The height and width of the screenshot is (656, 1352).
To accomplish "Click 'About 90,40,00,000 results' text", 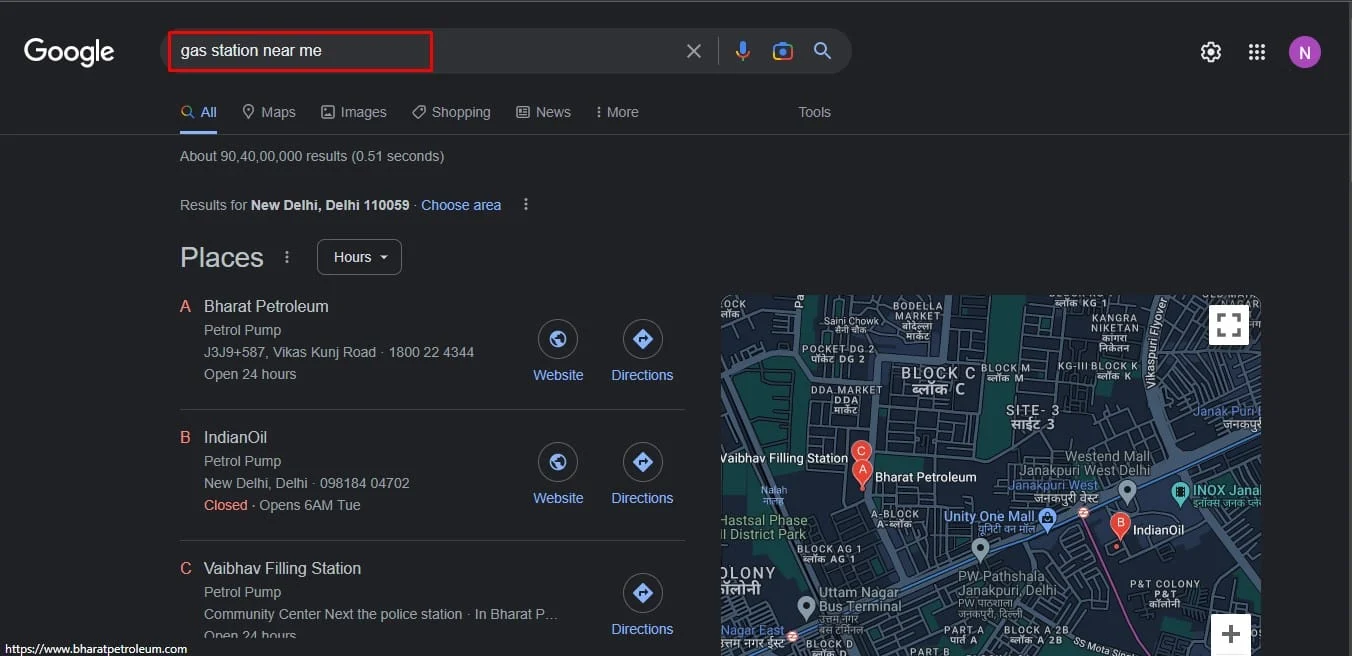I will point(264,156).
